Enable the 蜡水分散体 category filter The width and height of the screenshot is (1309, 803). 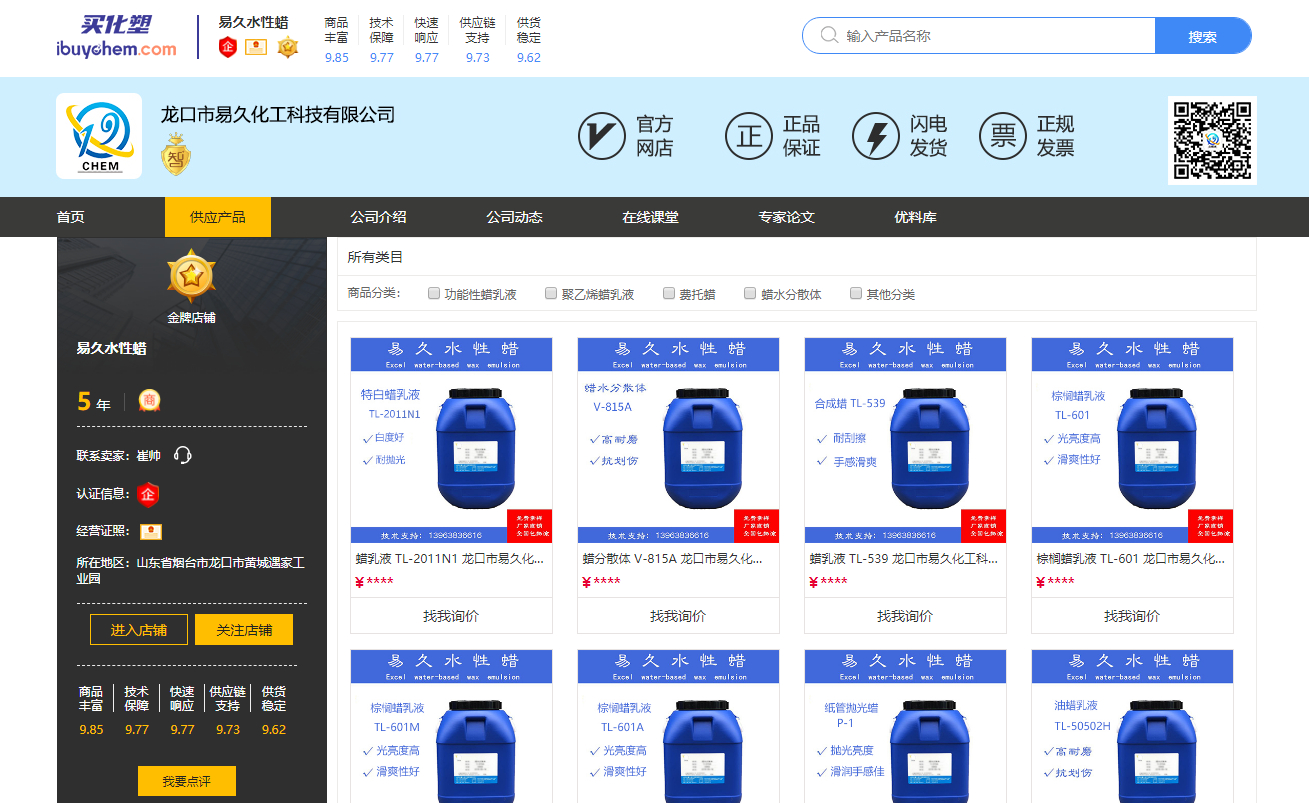pyautogui.click(x=750, y=294)
